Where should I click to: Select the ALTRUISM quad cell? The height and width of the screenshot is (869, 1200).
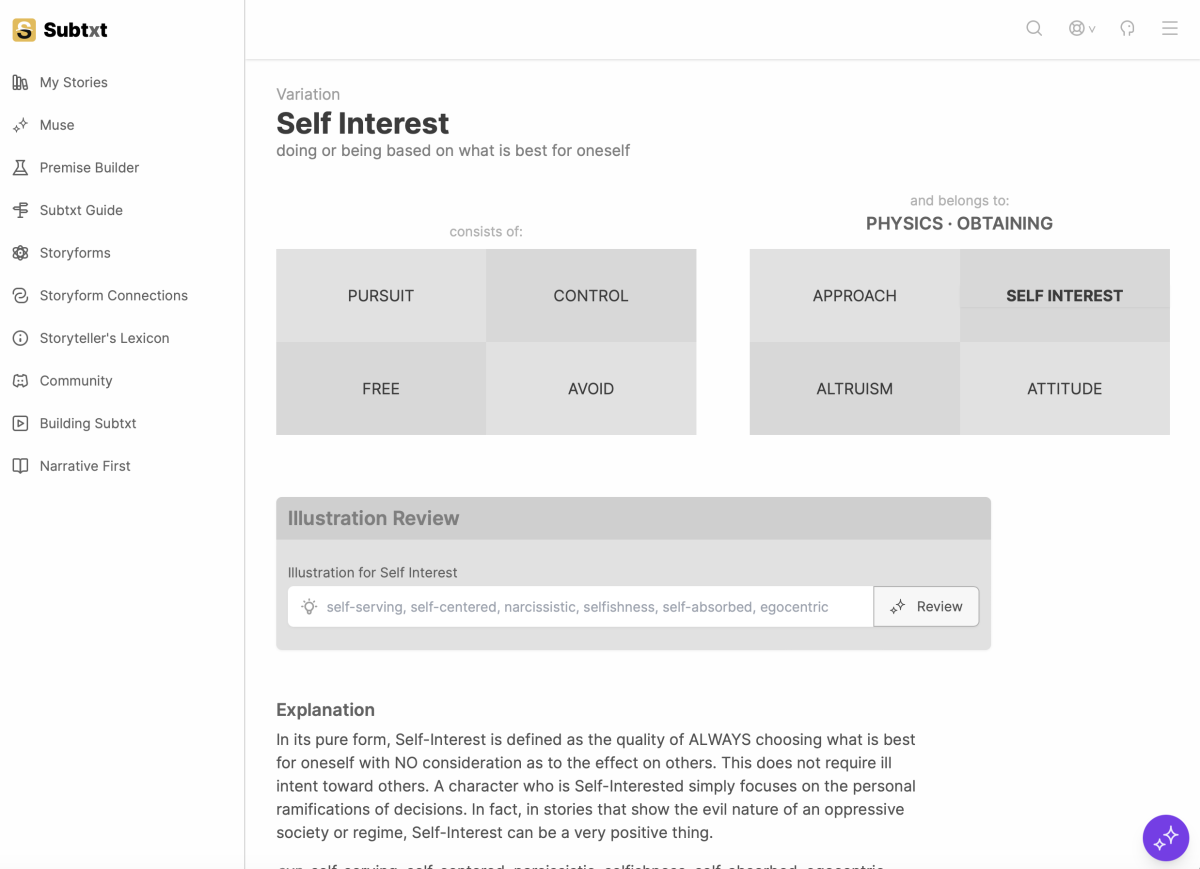pos(854,388)
